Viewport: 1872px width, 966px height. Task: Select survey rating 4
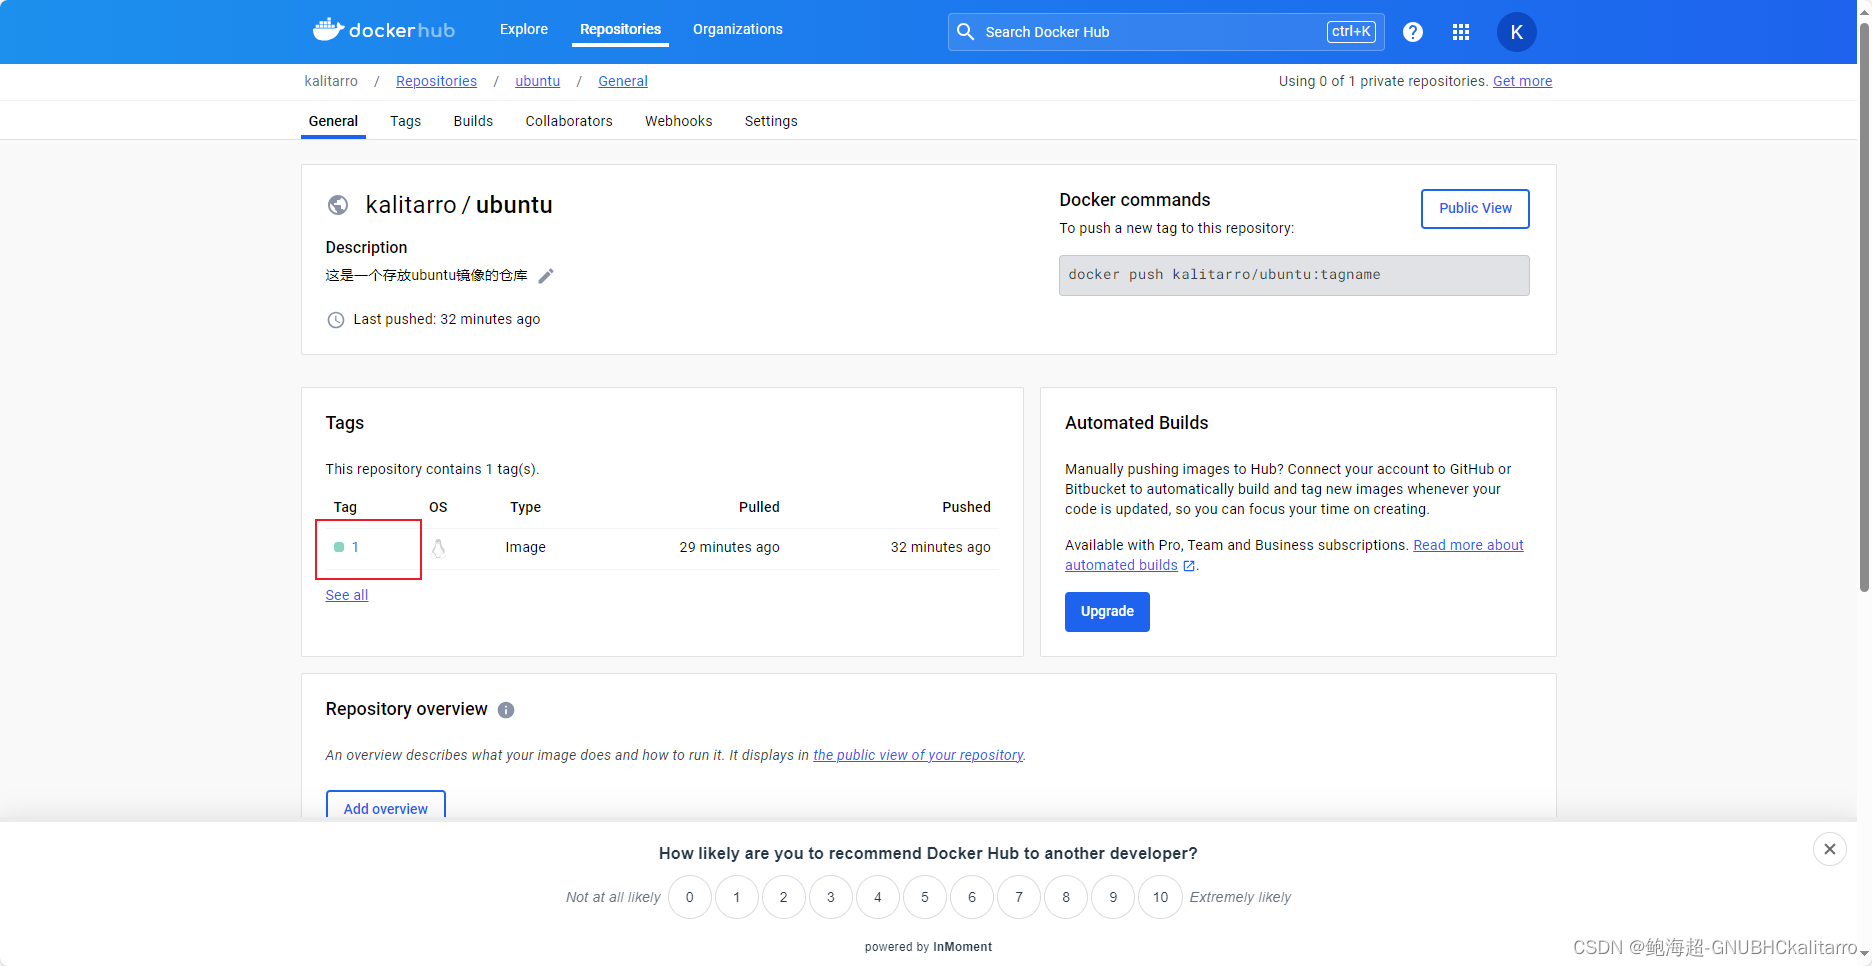click(x=878, y=897)
